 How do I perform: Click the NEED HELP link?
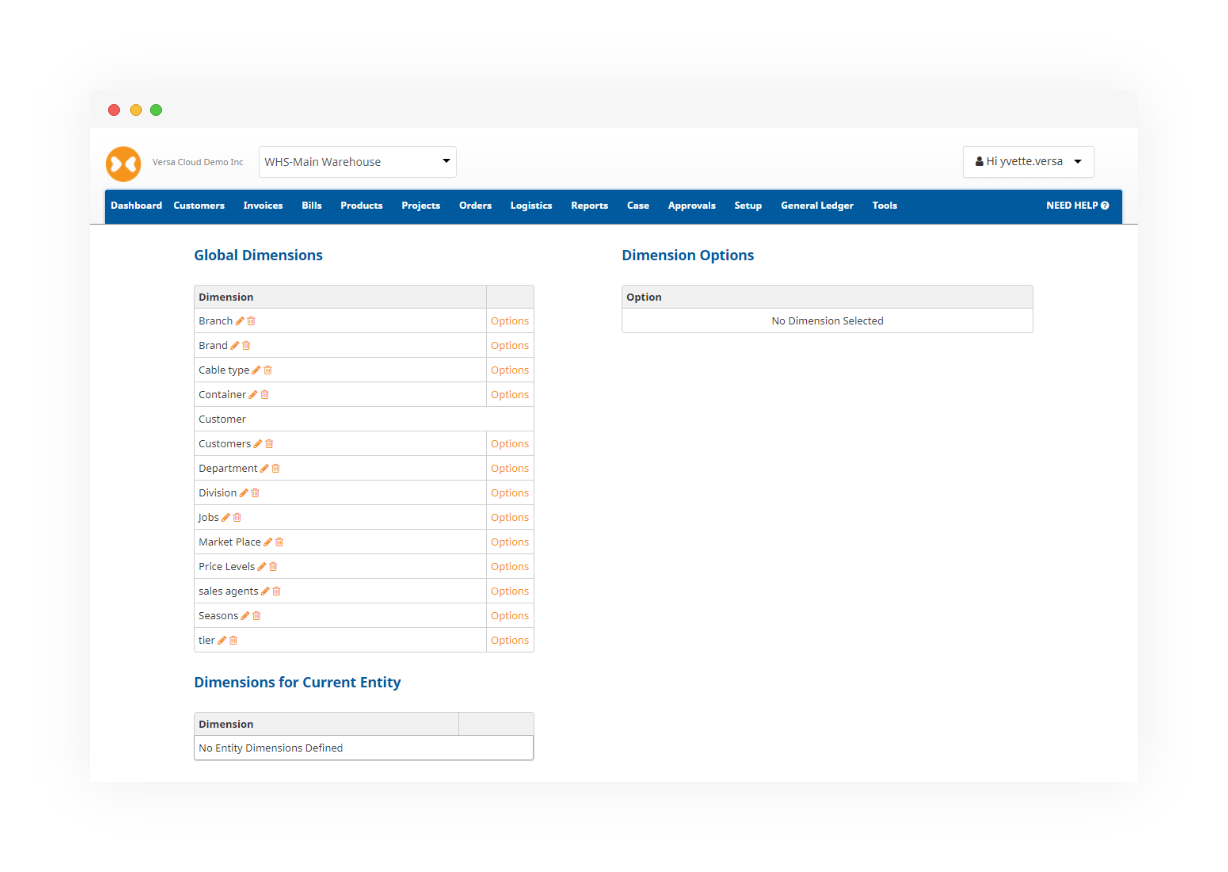coord(1078,206)
